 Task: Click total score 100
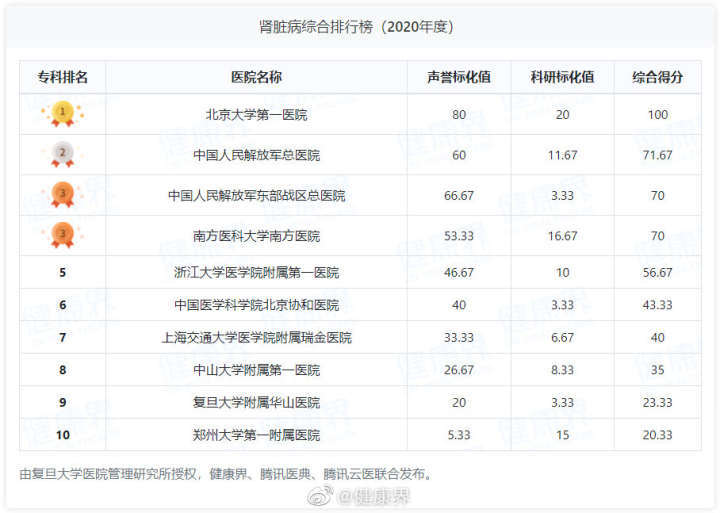657,115
